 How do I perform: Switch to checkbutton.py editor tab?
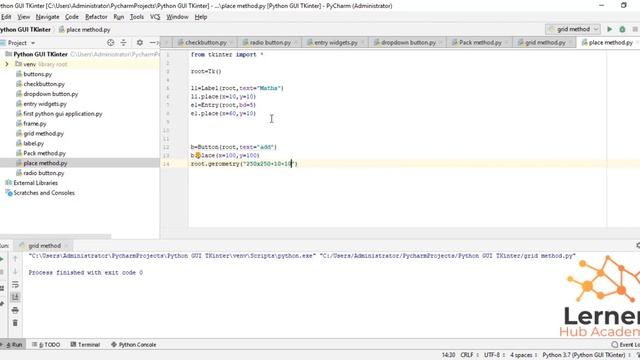[x=205, y=42]
